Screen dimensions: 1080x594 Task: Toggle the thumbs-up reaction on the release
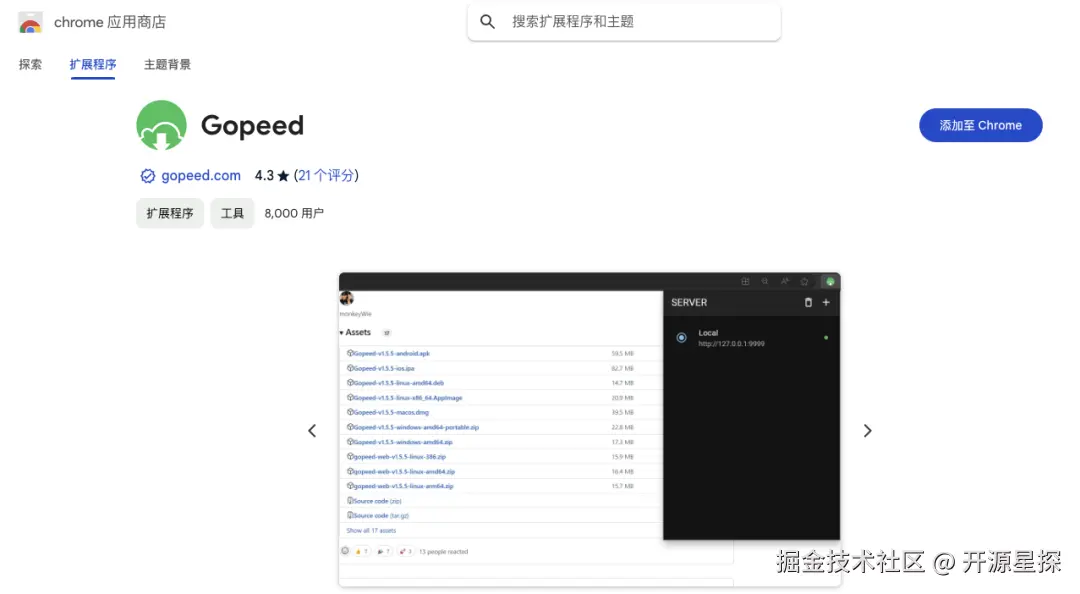(359, 551)
